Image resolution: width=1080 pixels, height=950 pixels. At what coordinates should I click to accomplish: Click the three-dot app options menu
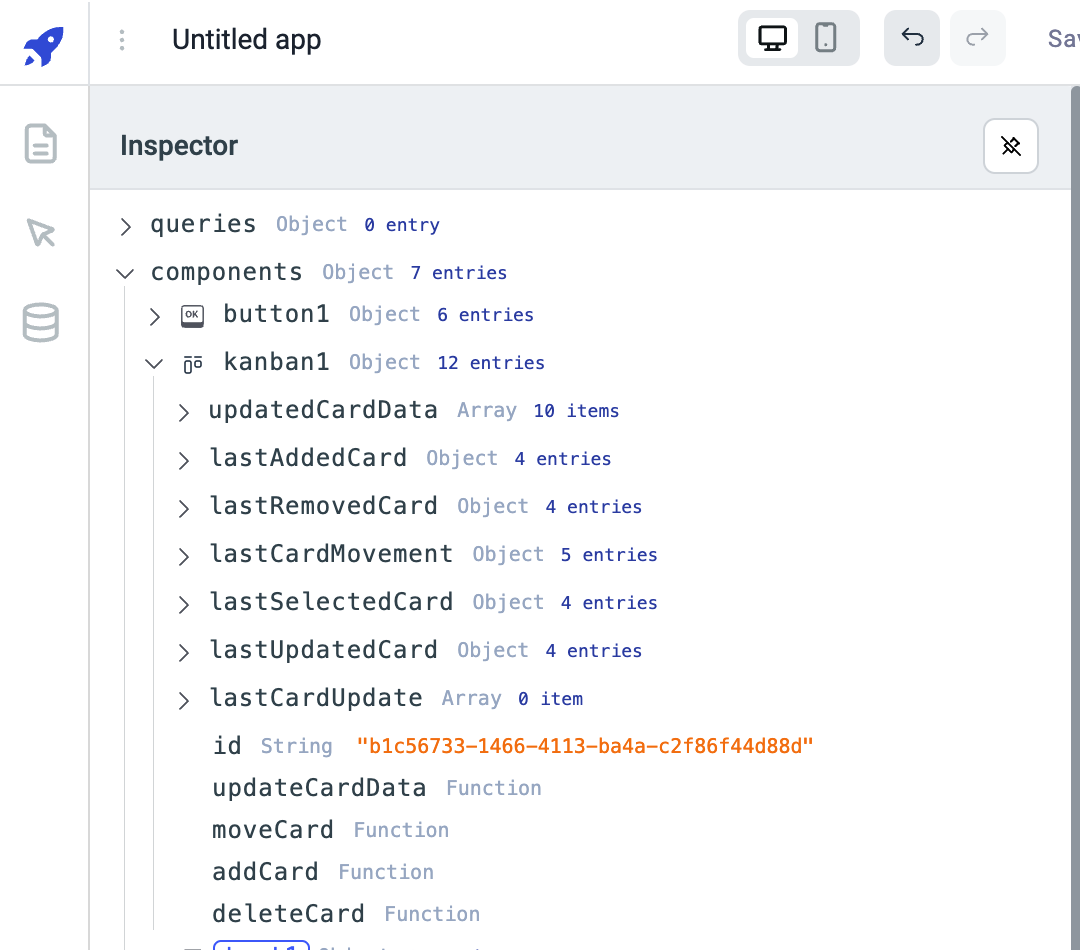point(122,40)
